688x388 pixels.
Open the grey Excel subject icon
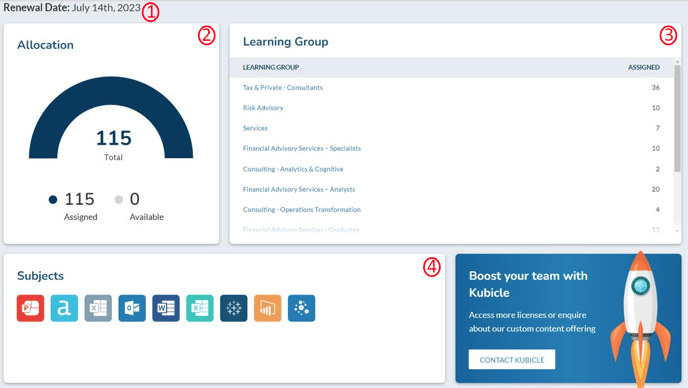pos(98,308)
